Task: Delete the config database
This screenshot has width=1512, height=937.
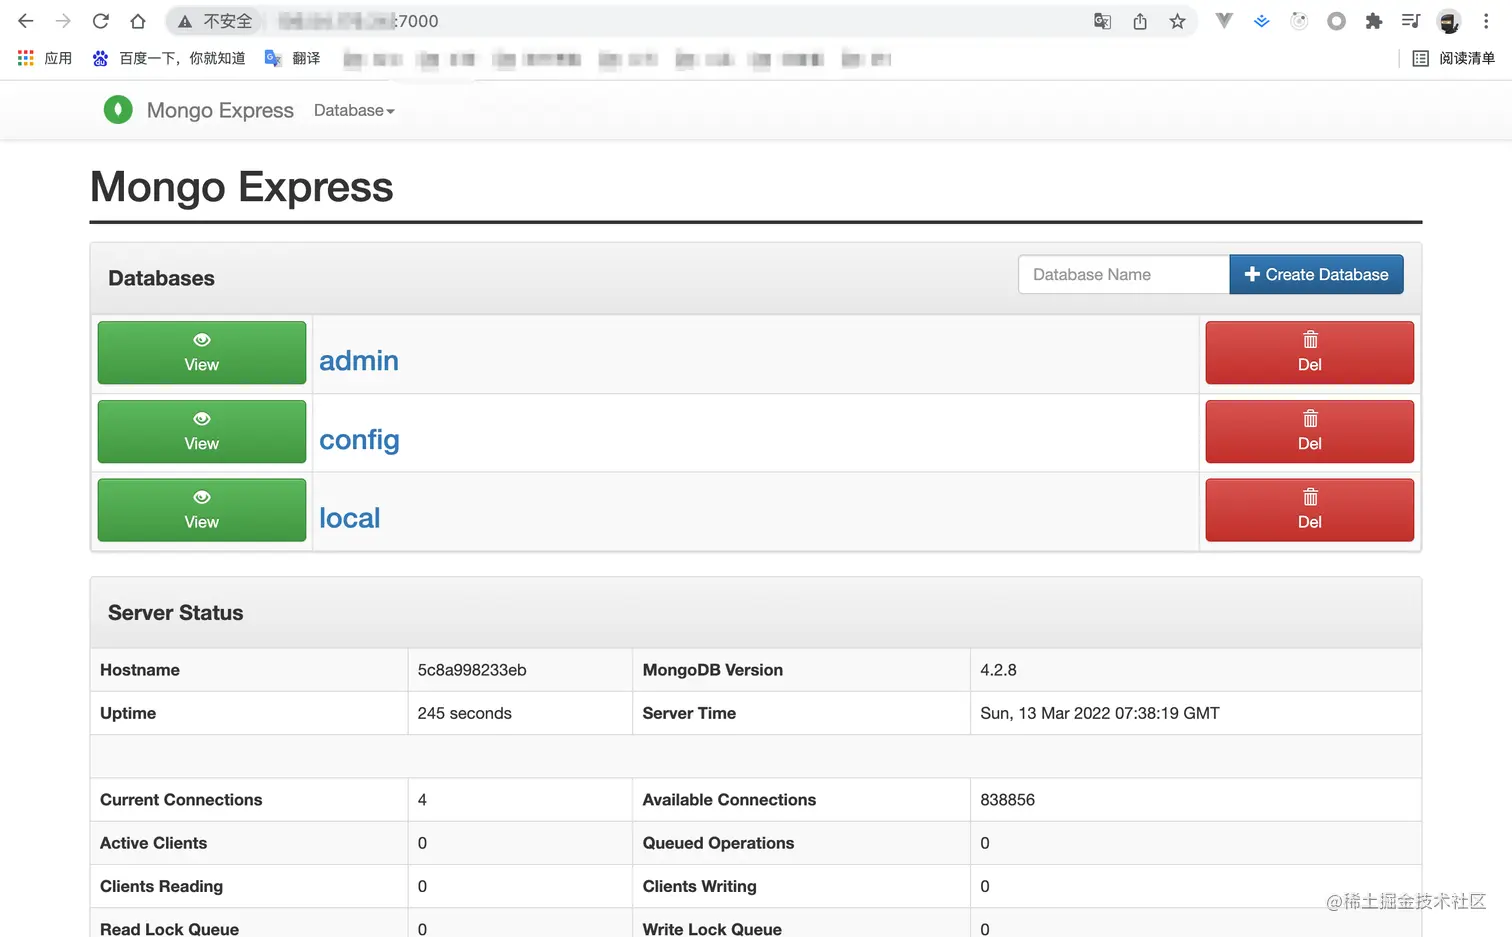Action: point(1309,431)
